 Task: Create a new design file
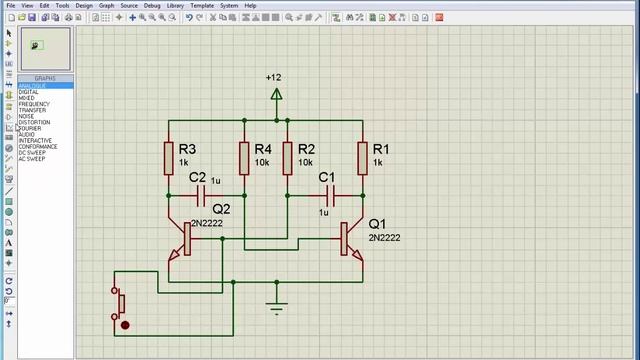point(12,18)
